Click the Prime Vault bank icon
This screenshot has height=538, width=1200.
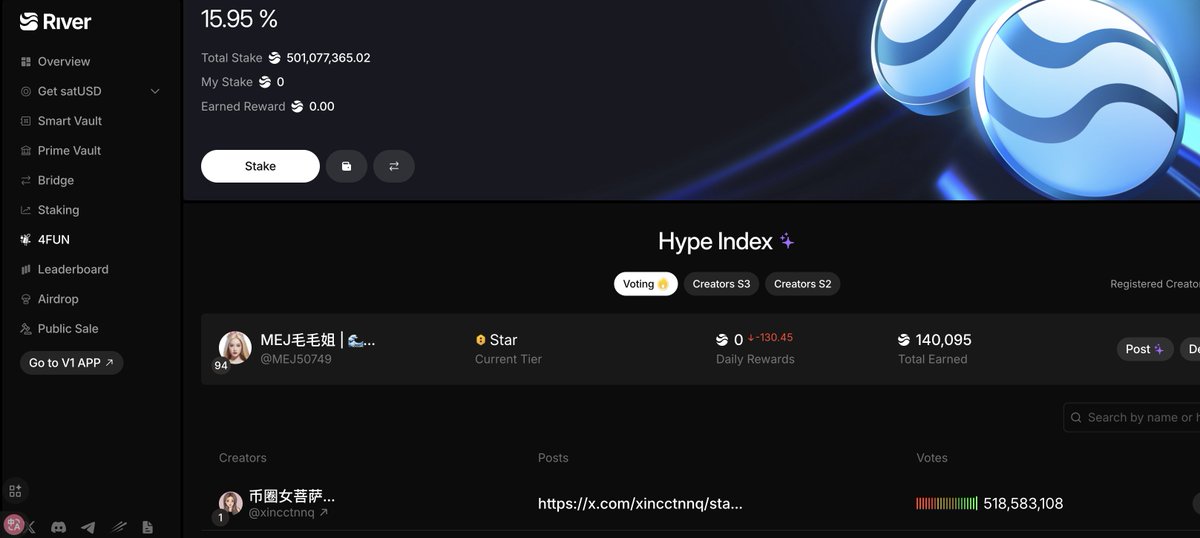pos(26,151)
